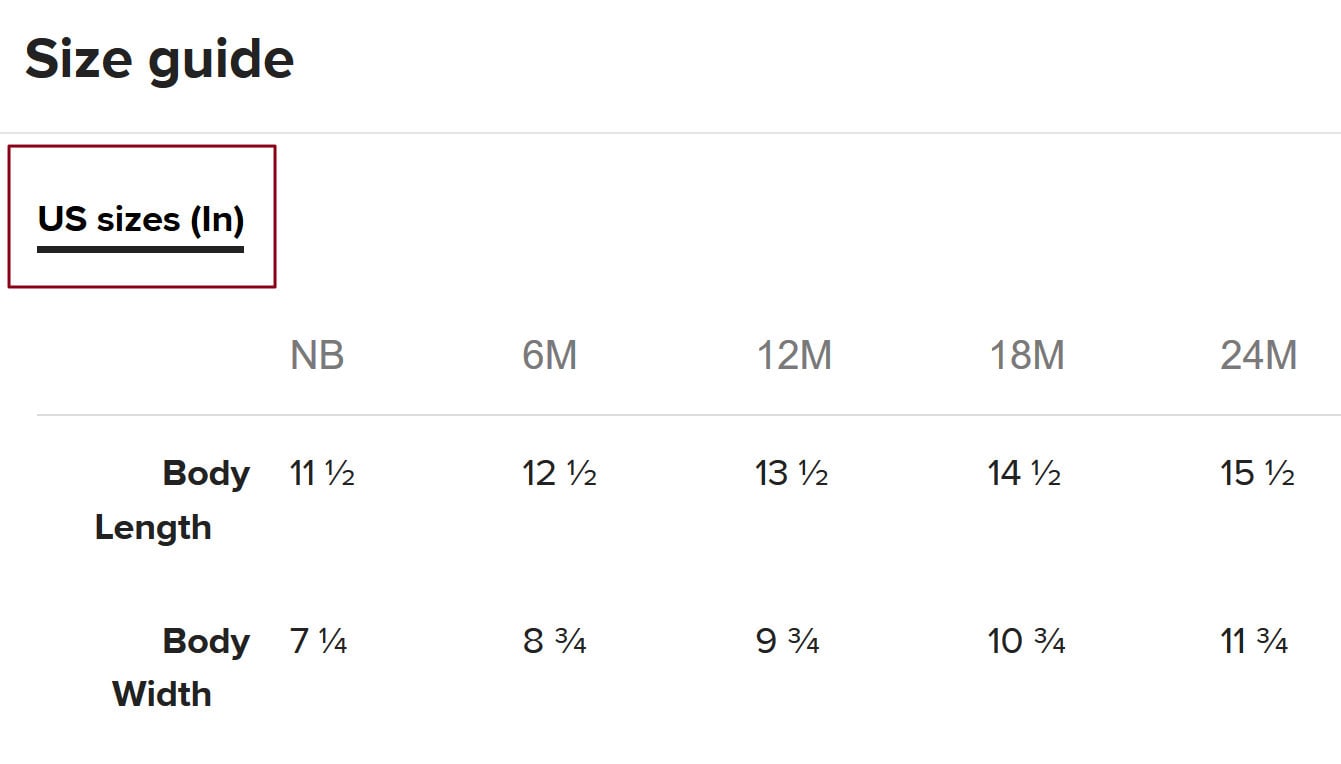Select the US sizes (In) tab
The width and height of the screenshot is (1341, 764).
pyautogui.click(x=141, y=218)
